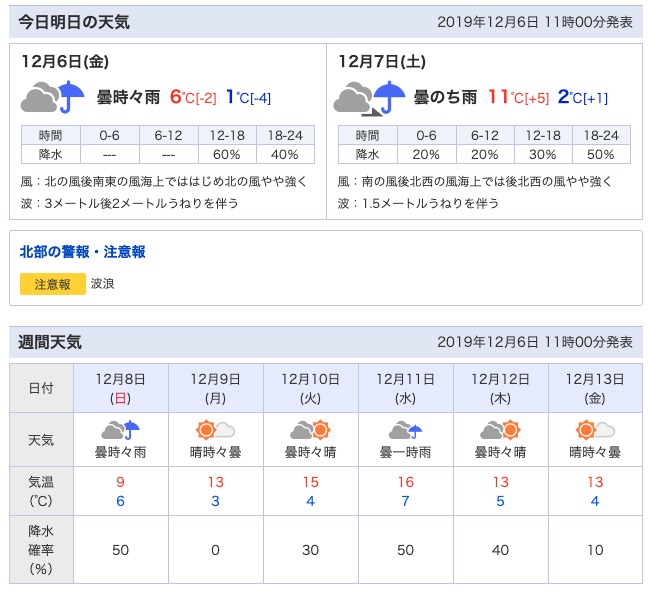649x590 pixels.
Task: Click today's 60% precipitation cell
Action: 226,154
